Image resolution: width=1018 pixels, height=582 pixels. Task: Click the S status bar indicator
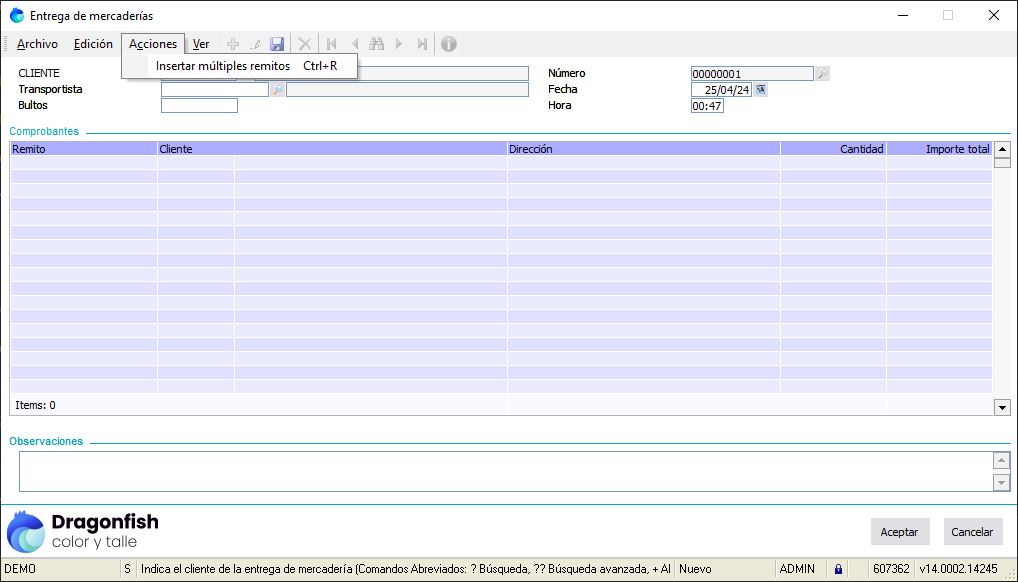click(128, 569)
